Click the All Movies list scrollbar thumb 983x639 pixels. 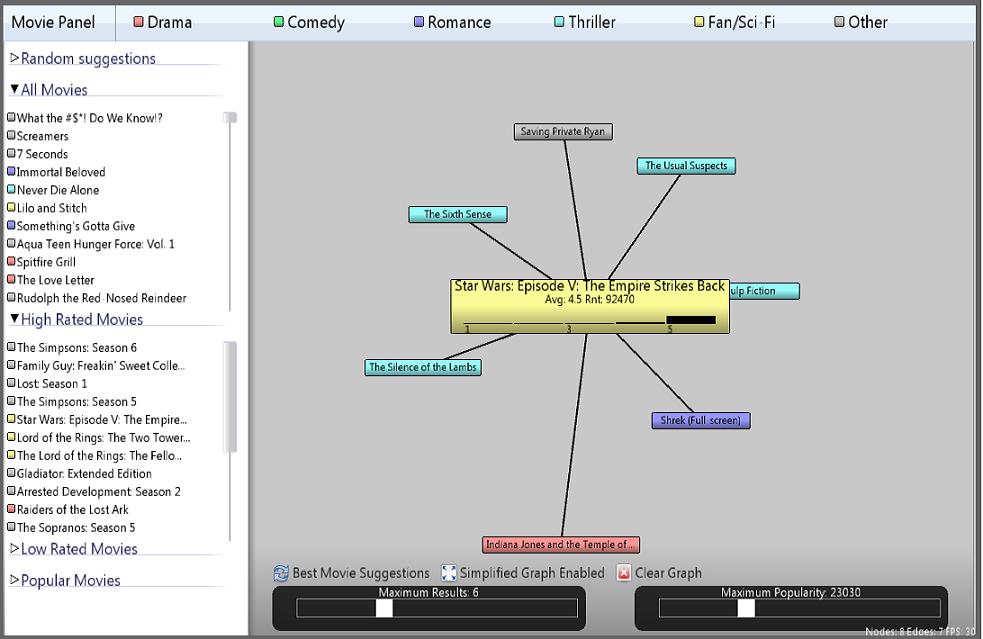pos(230,117)
